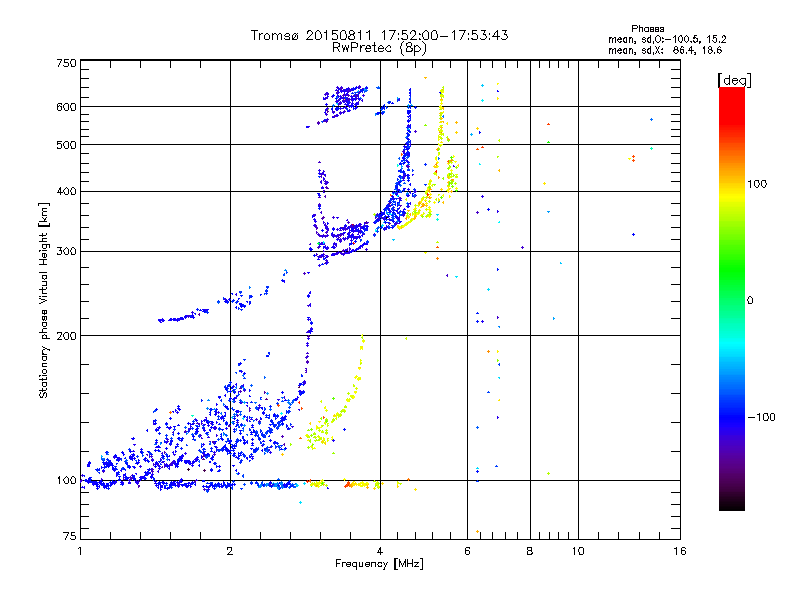Click y-axis tick label "200"
The image size is (800, 600).
tap(66, 336)
